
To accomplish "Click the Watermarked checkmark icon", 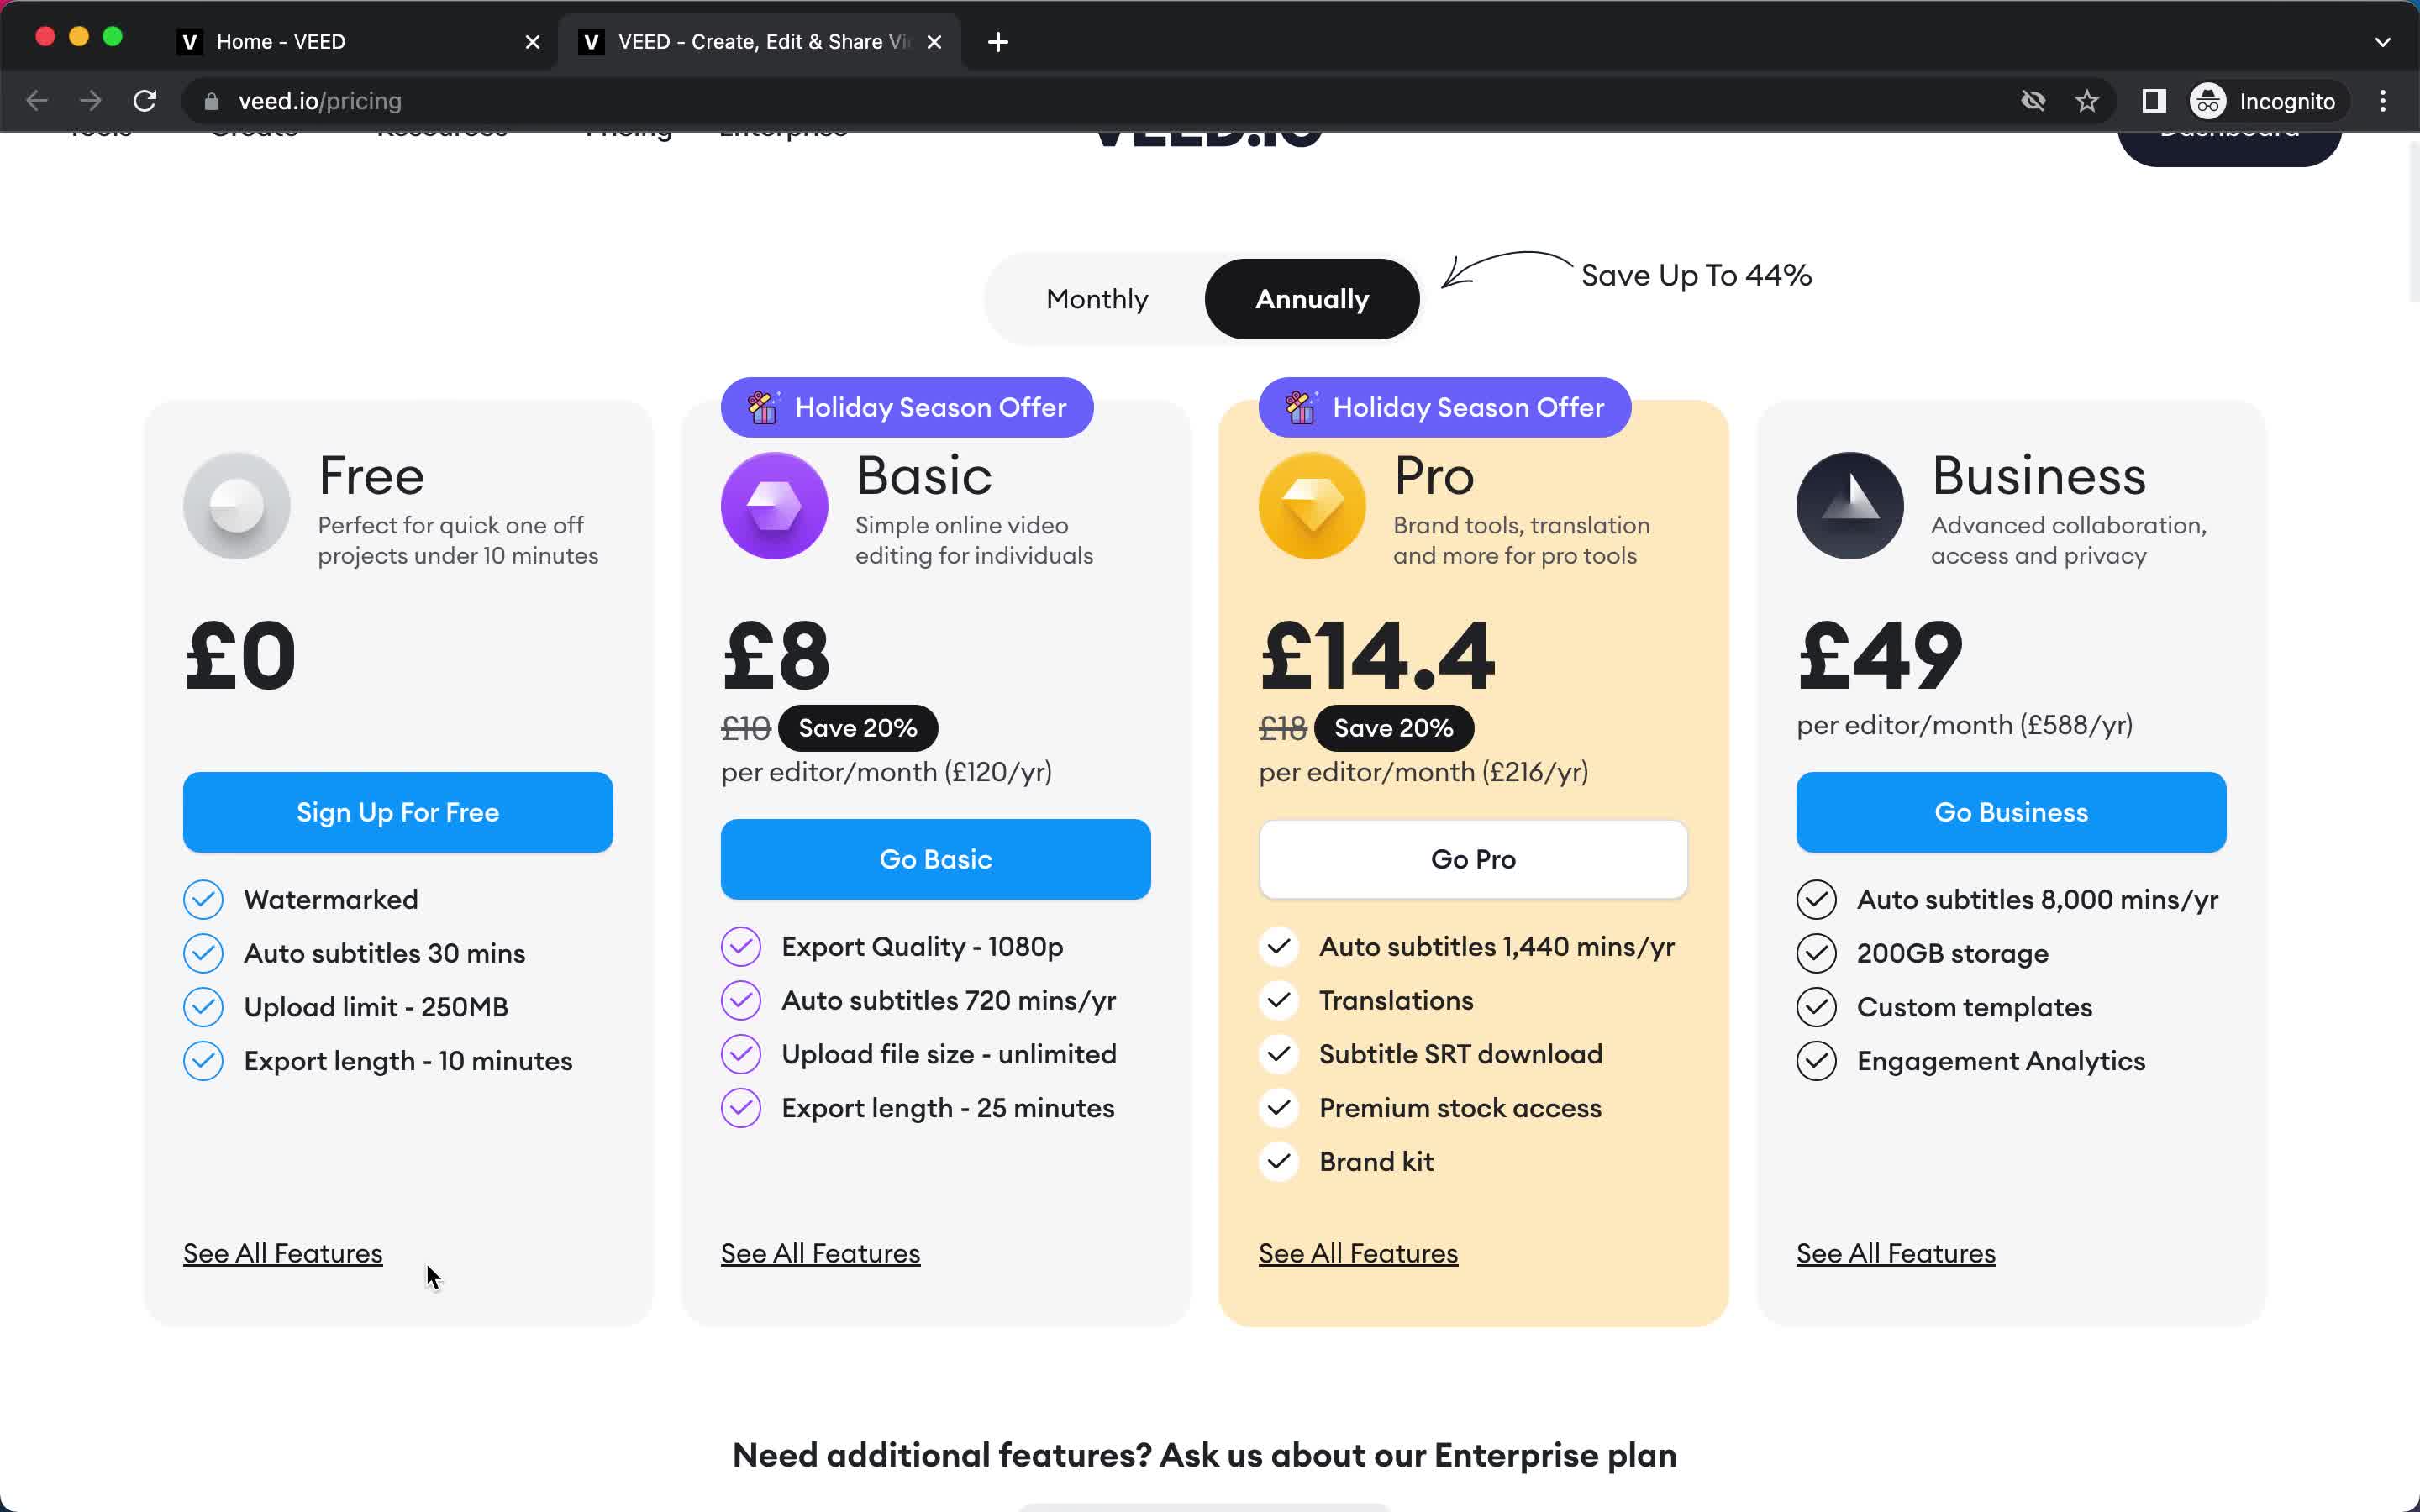I will pyautogui.click(x=203, y=899).
